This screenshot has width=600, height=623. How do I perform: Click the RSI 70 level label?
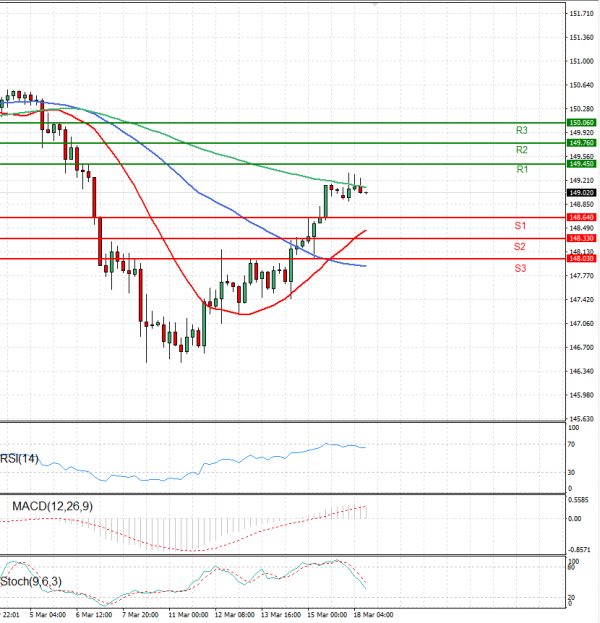pyautogui.click(x=571, y=445)
